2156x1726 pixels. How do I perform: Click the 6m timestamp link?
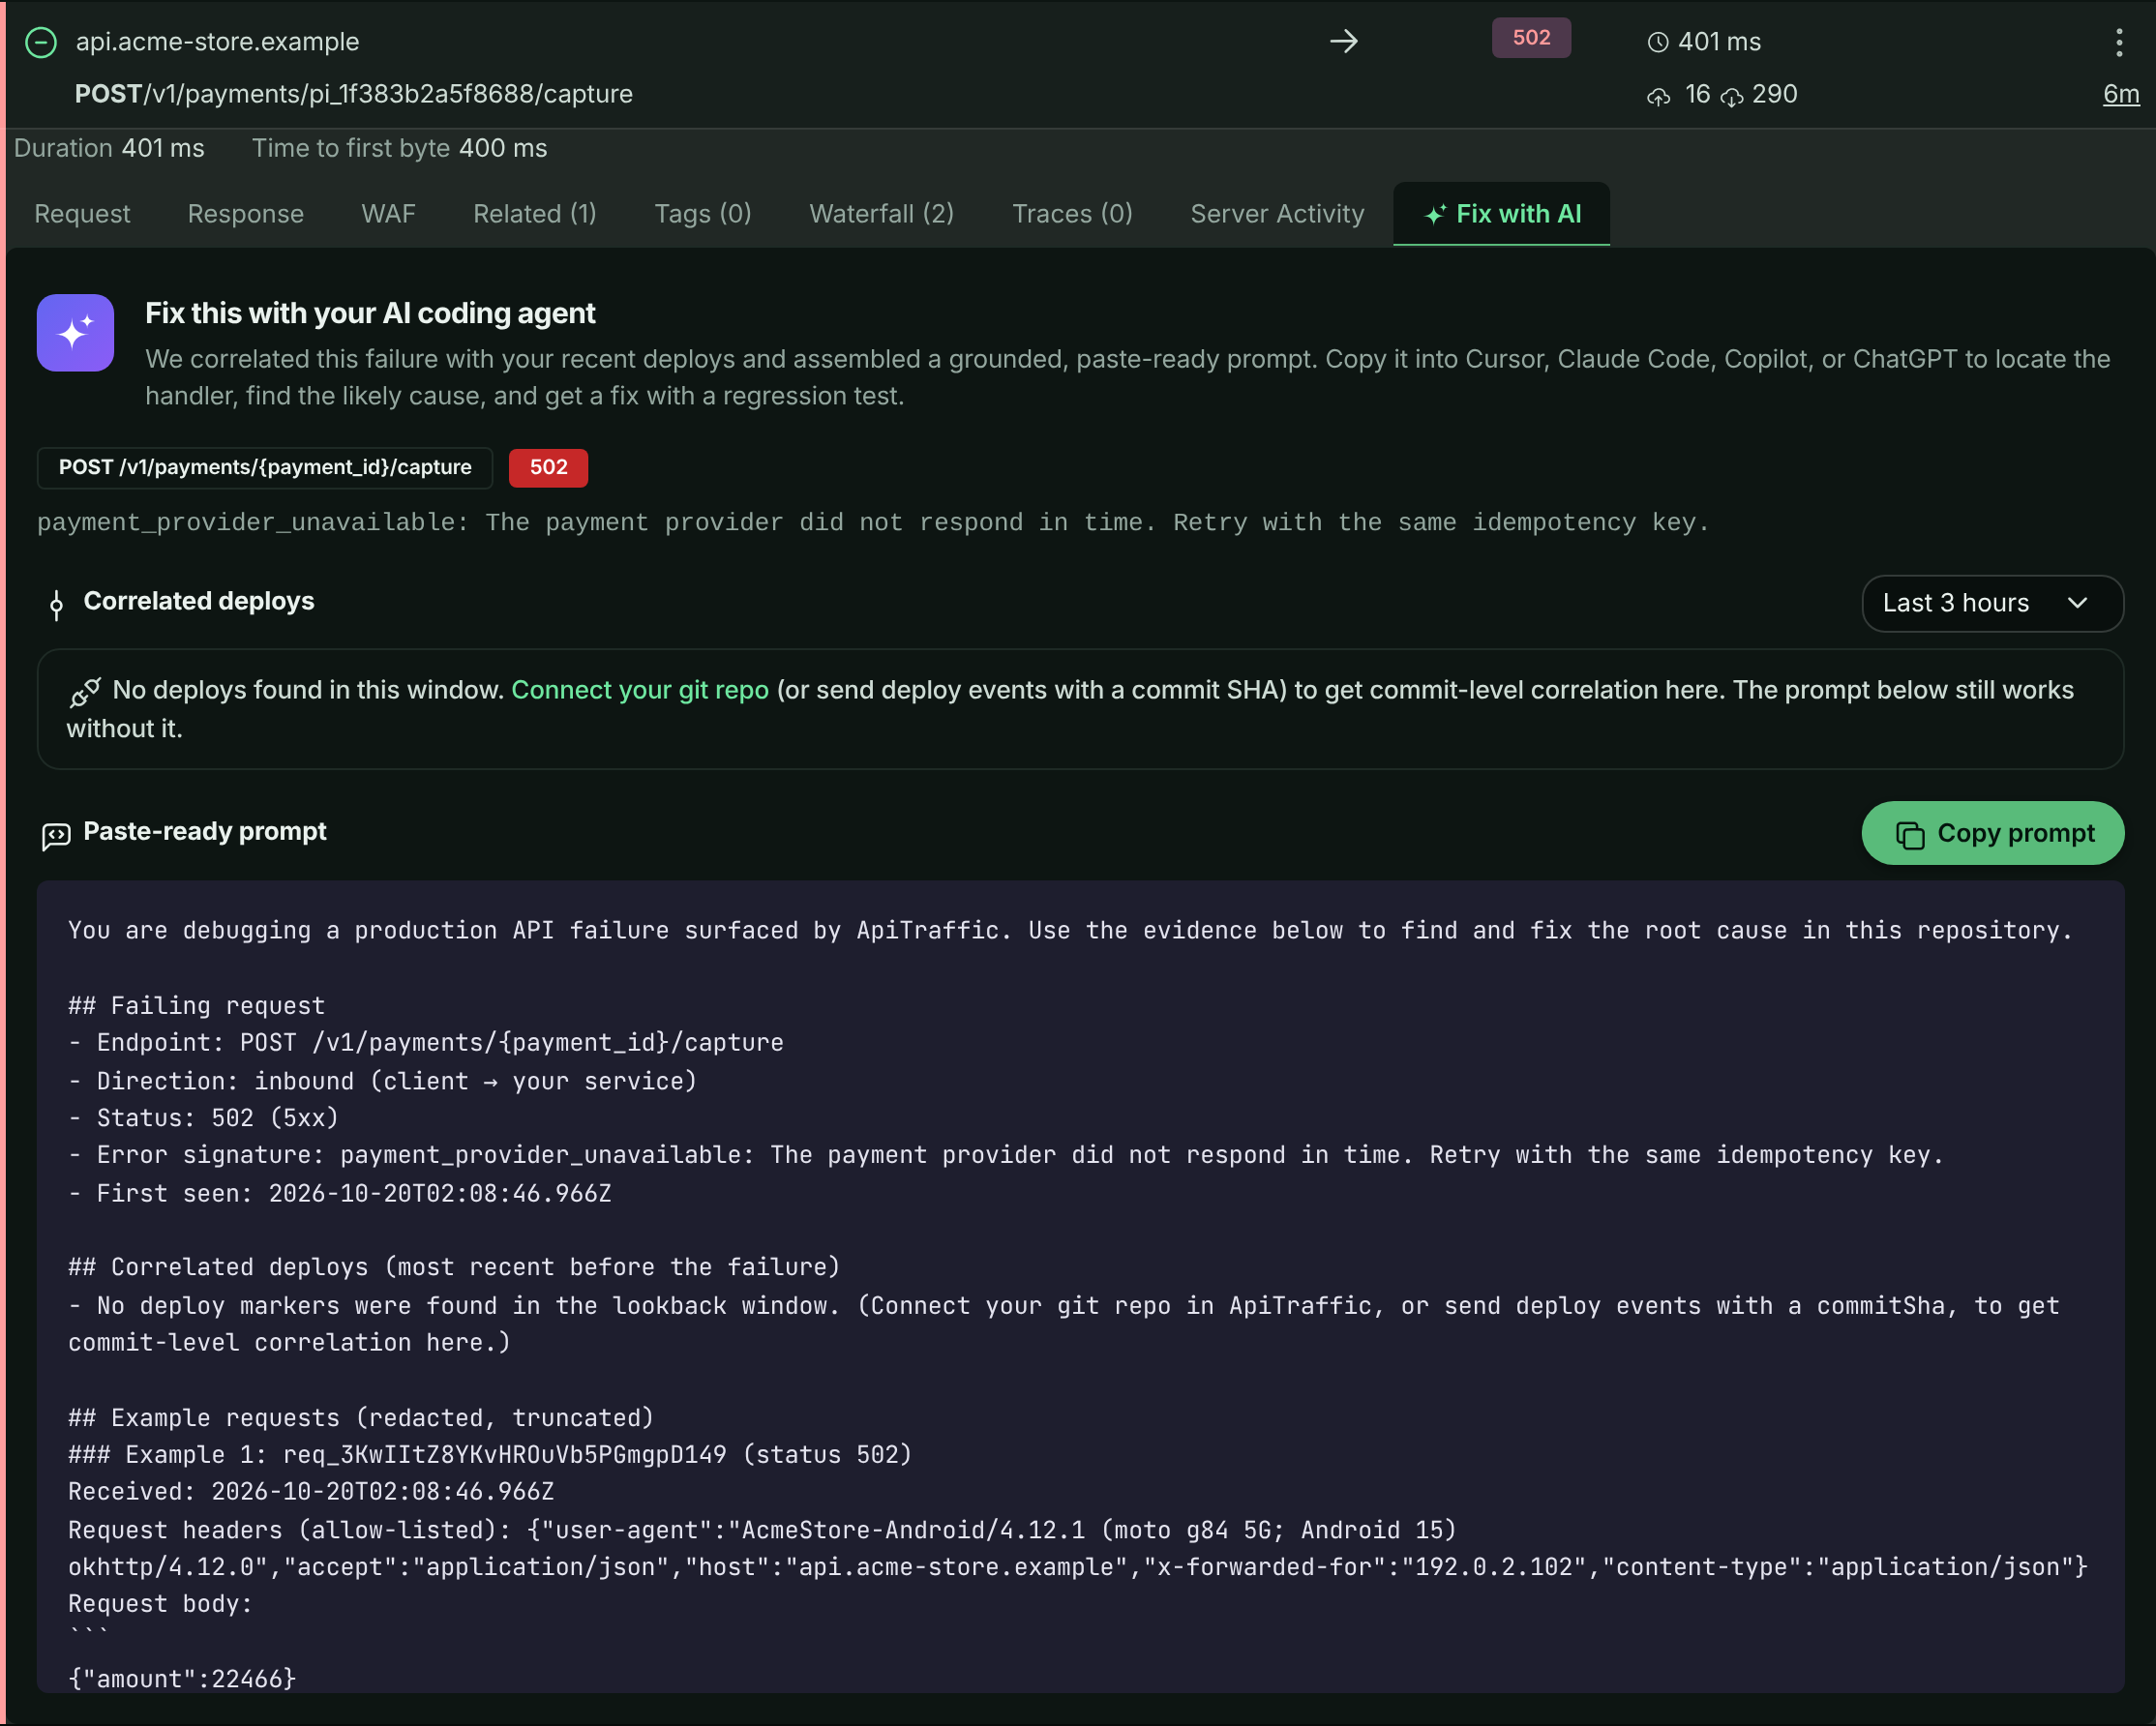pyautogui.click(x=2121, y=94)
